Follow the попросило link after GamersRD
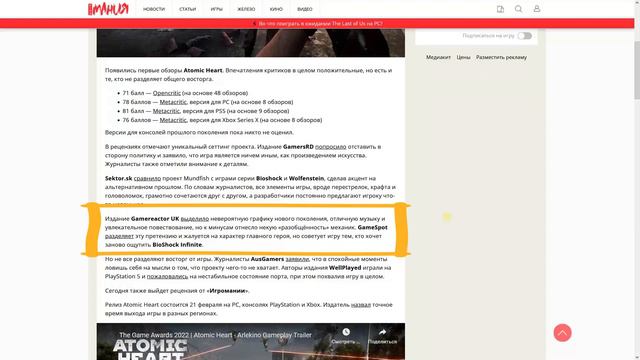This screenshot has height=360, width=640. (x=331, y=147)
